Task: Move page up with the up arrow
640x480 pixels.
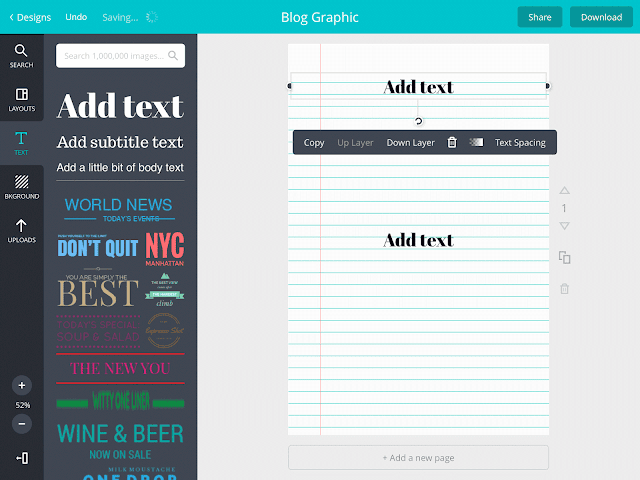Action: 564,191
